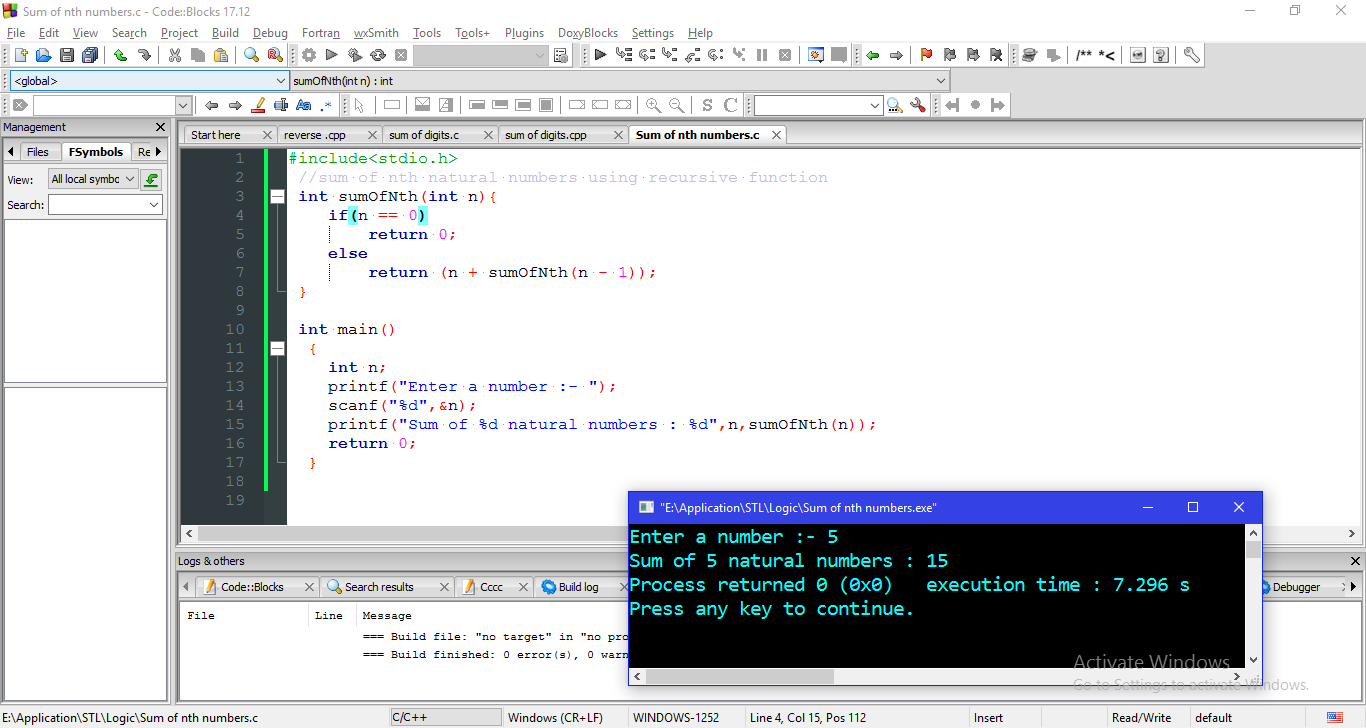Switch to the Files tab in Management panel
The height and width of the screenshot is (728, 1366).
38,151
